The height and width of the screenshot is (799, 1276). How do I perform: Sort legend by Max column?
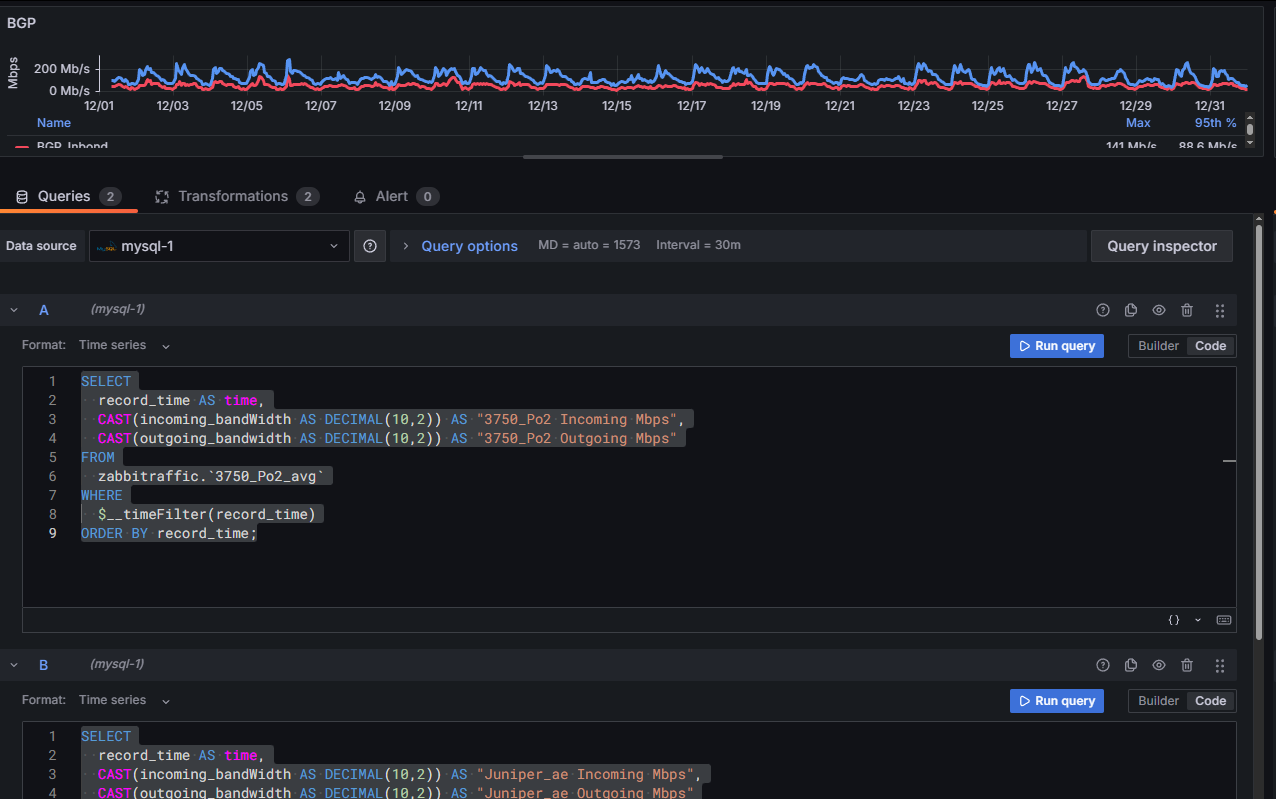(1138, 123)
